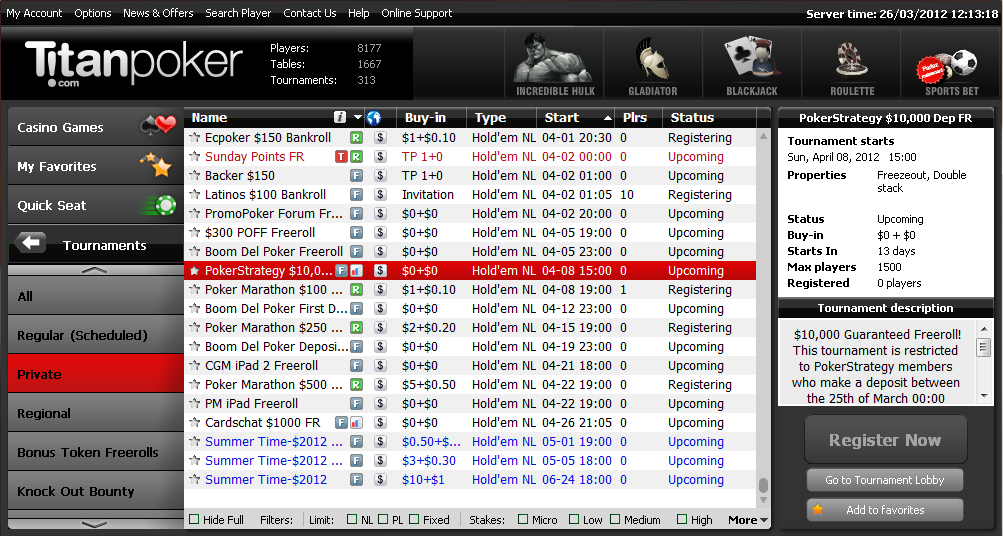This screenshot has height=536, width=1003.
Task: Click the globe icon in the column header
Action: click(374, 117)
